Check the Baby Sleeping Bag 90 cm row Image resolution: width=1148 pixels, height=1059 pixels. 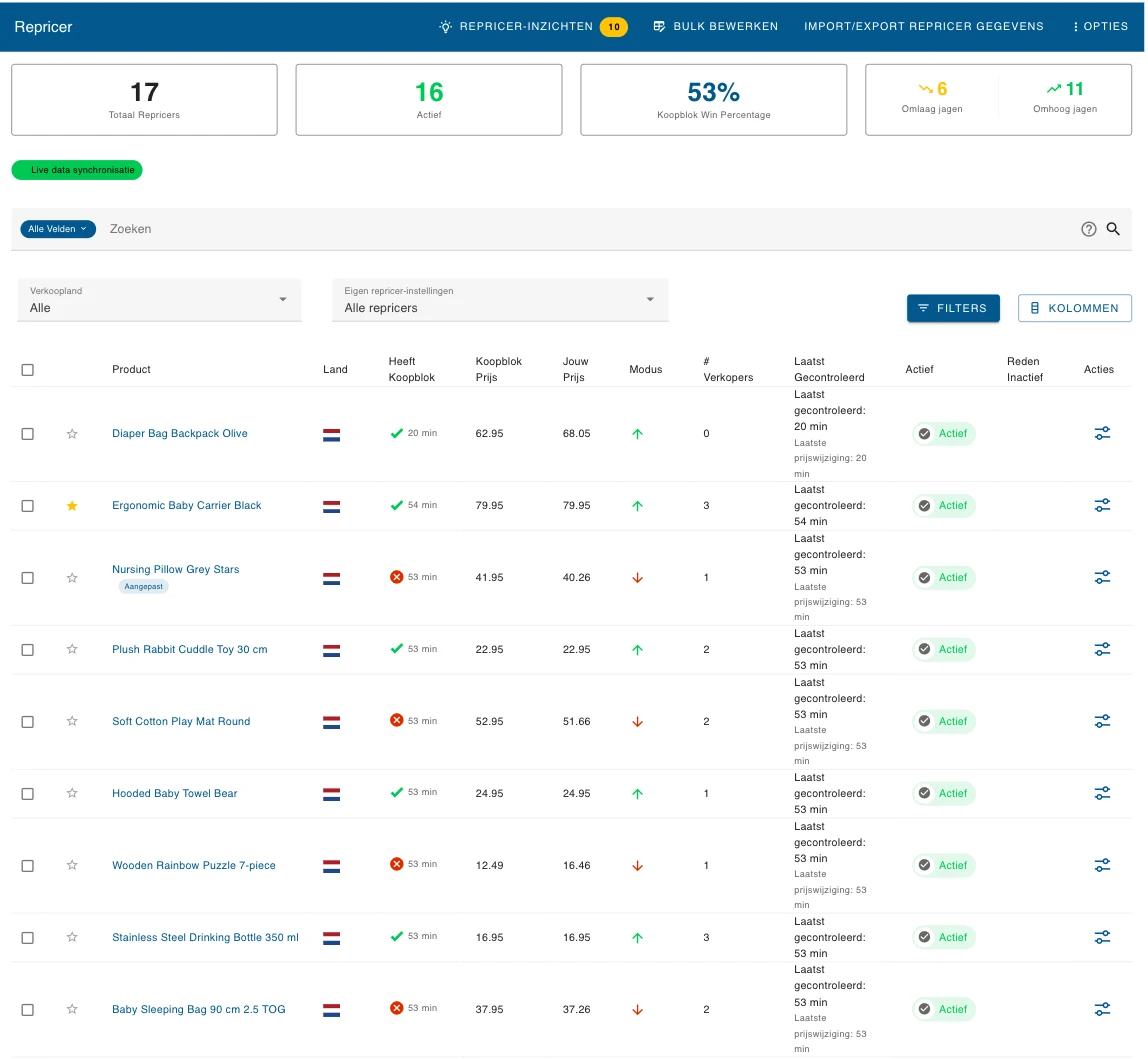point(28,1009)
